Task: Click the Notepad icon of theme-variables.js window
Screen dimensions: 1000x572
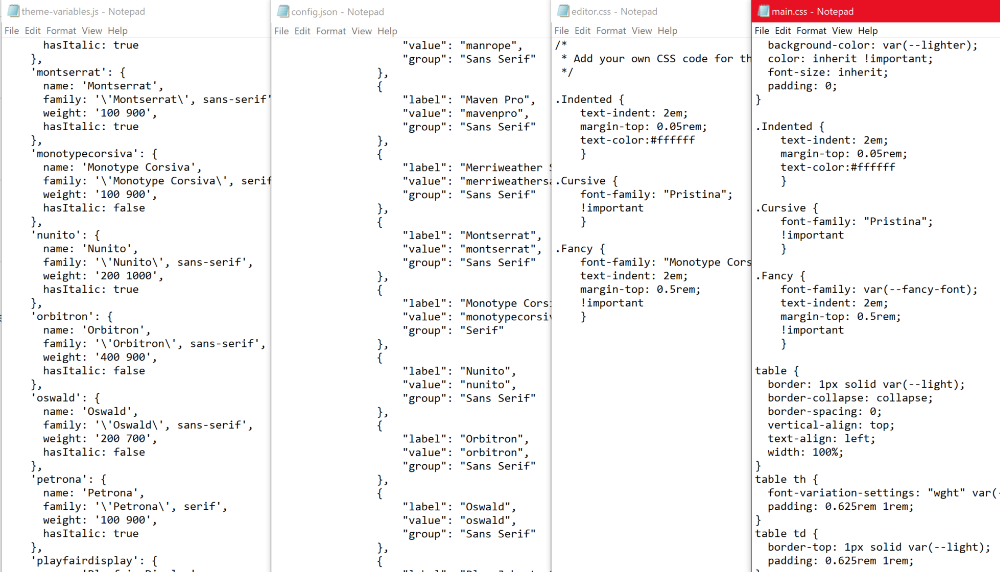Action: pos(13,11)
